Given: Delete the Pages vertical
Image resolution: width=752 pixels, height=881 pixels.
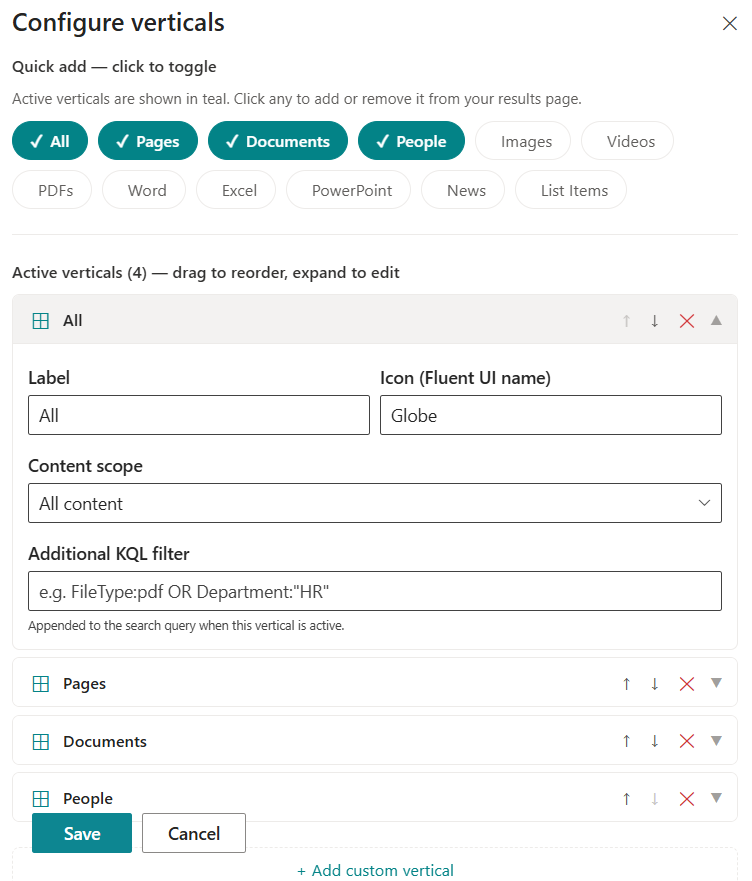Looking at the screenshot, I should (x=687, y=684).
